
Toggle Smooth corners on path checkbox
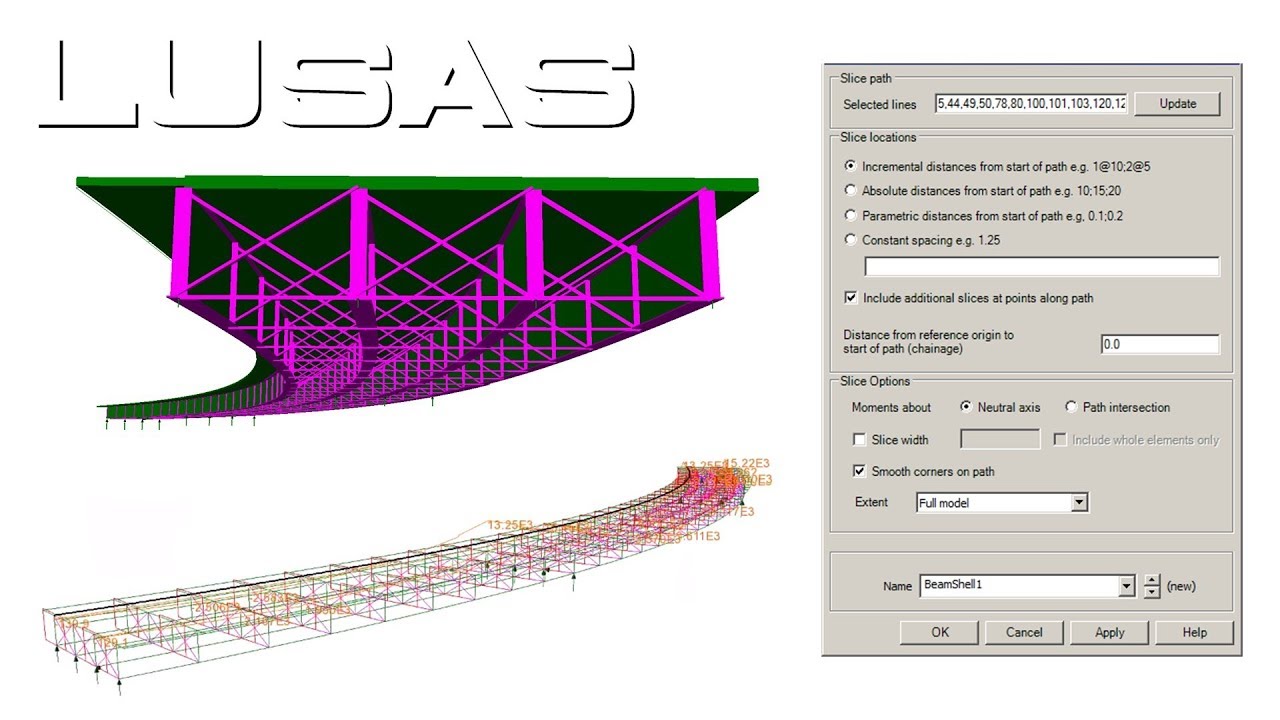pos(859,471)
